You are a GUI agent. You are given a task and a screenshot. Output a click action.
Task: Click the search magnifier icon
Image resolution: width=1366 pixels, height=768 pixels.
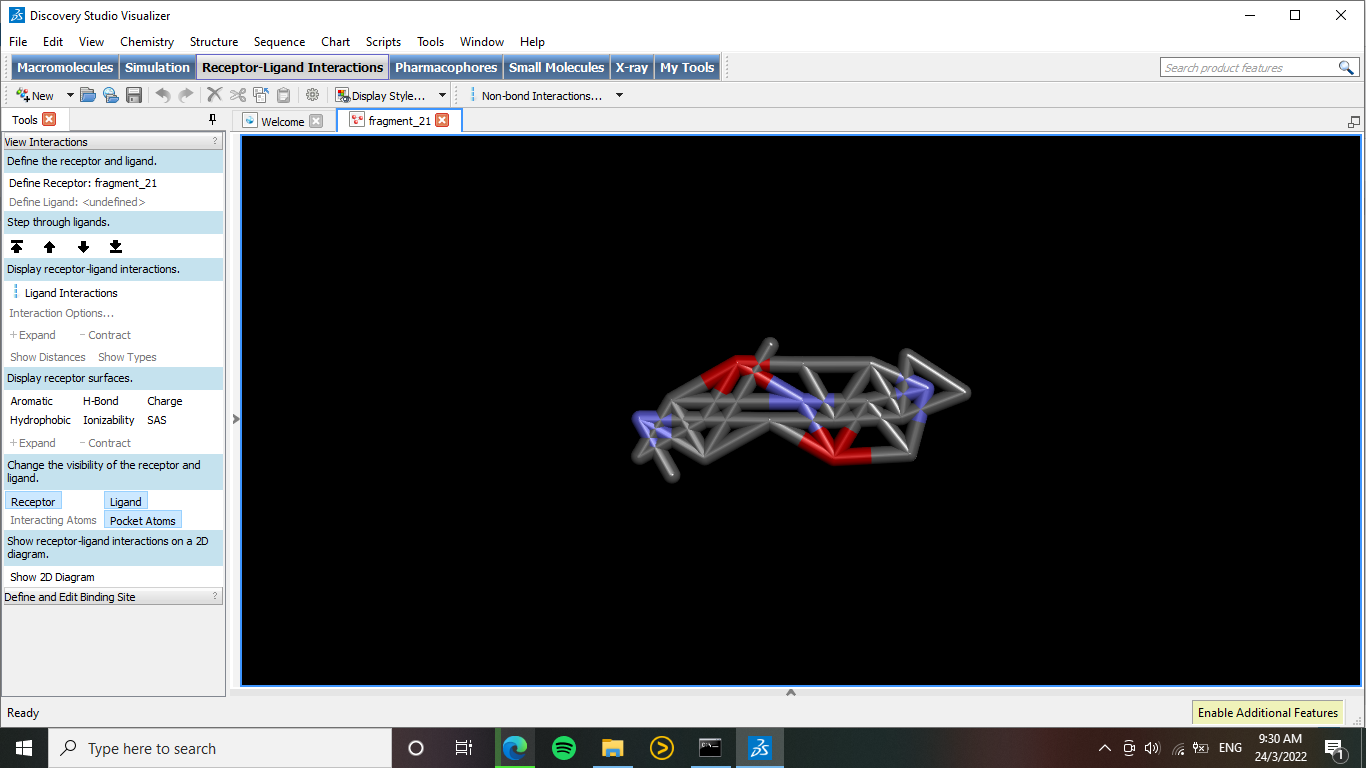point(1347,68)
